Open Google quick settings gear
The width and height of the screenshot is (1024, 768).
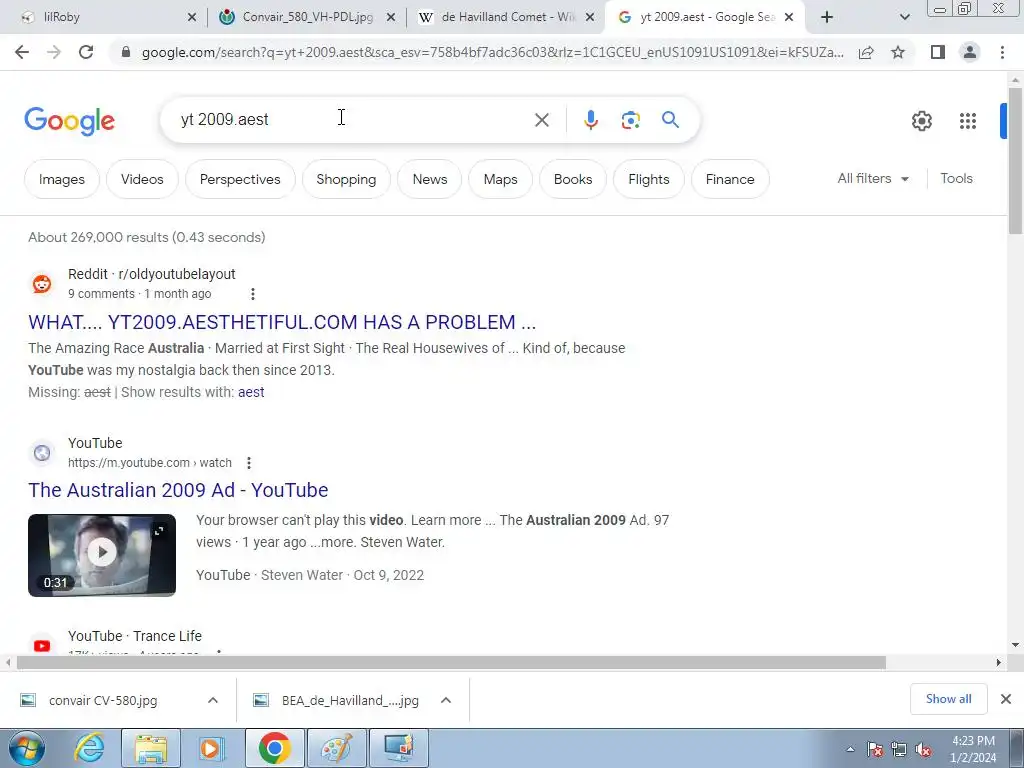(x=921, y=121)
